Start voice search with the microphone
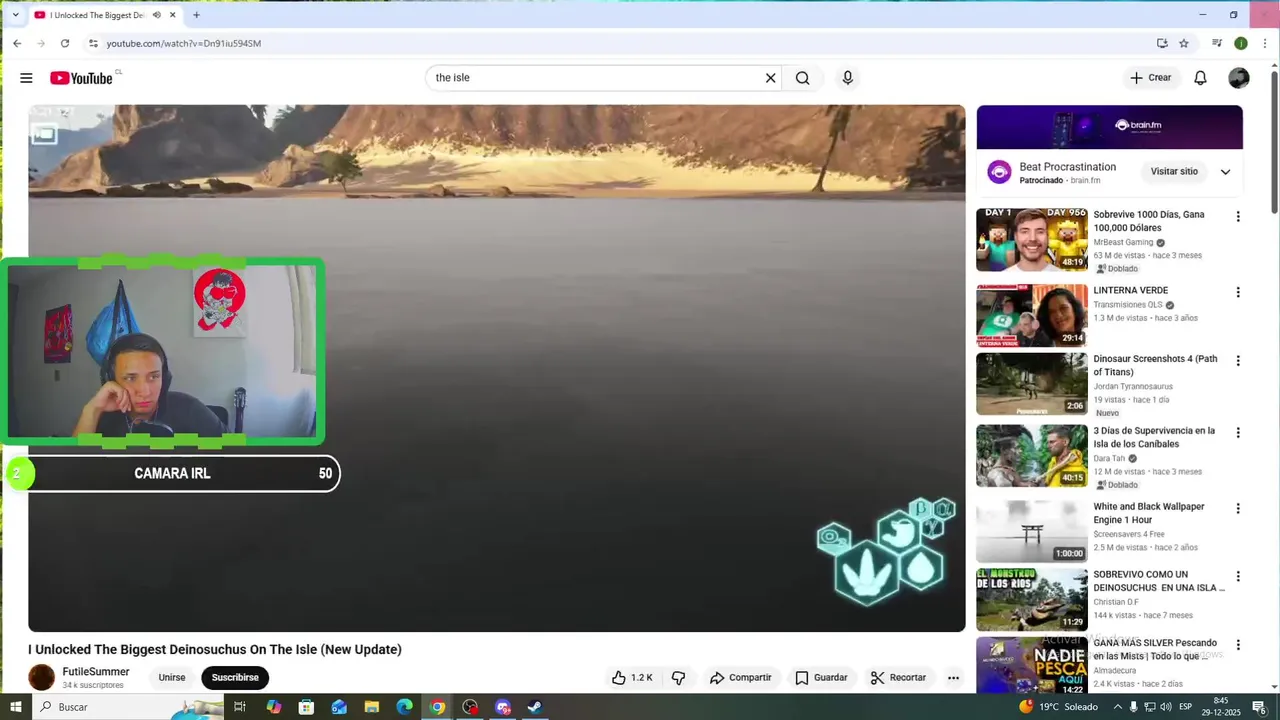 tap(847, 78)
